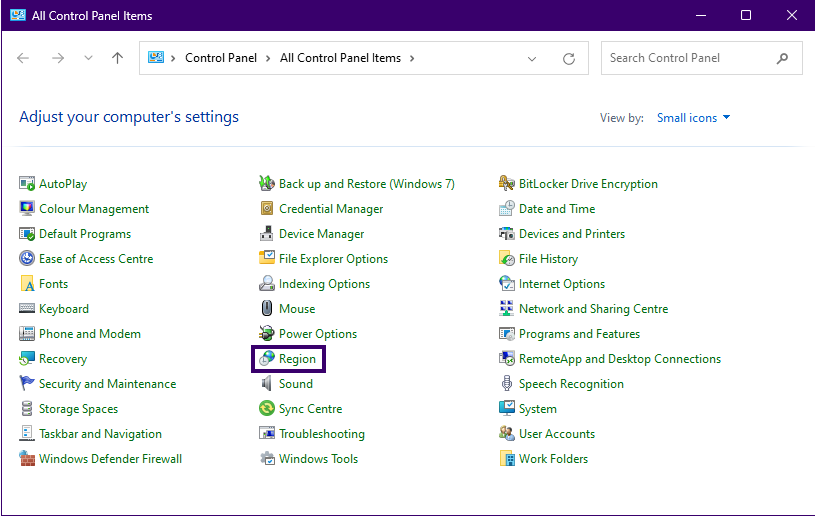Click the search magnifier icon
The width and height of the screenshot is (815, 516).
coord(782,58)
